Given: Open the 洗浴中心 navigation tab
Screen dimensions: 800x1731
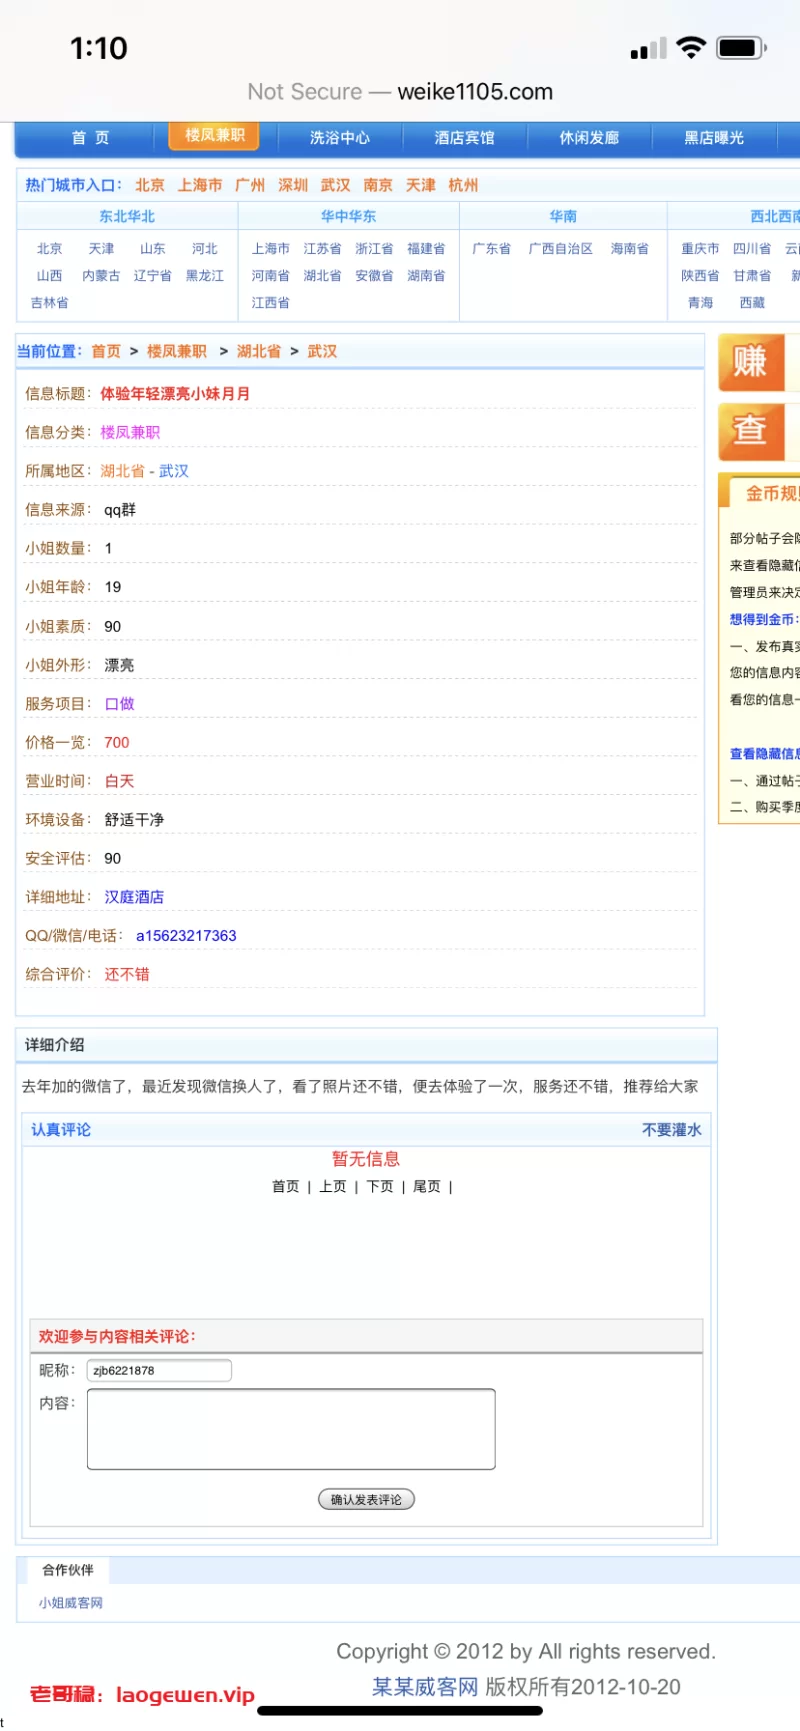Looking at the screenshot, I should pos(339,138).
